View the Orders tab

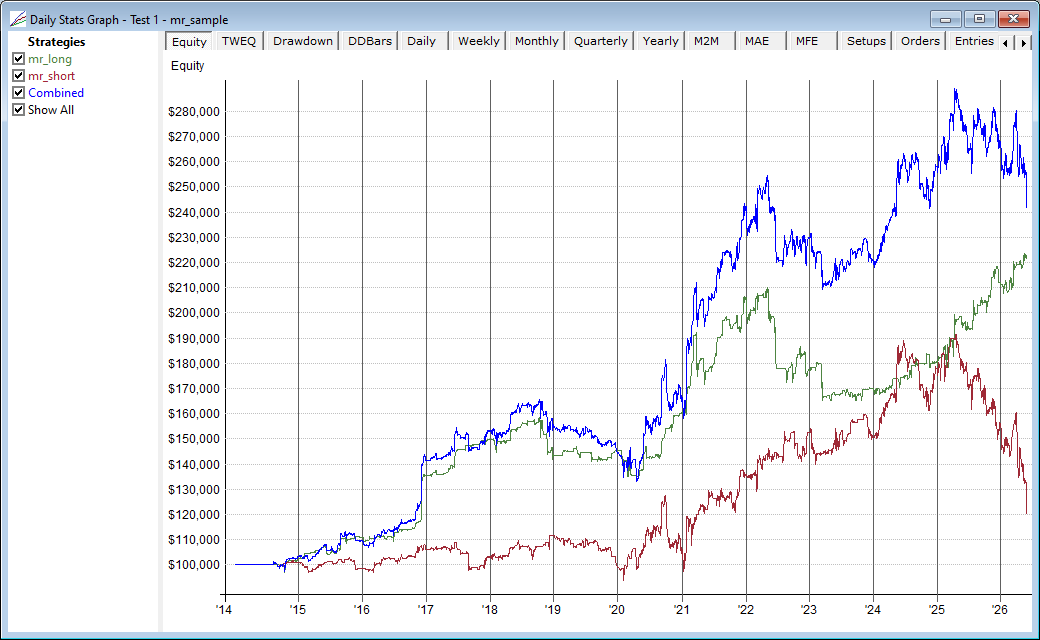pyautogui.click(x=920, y=41)
